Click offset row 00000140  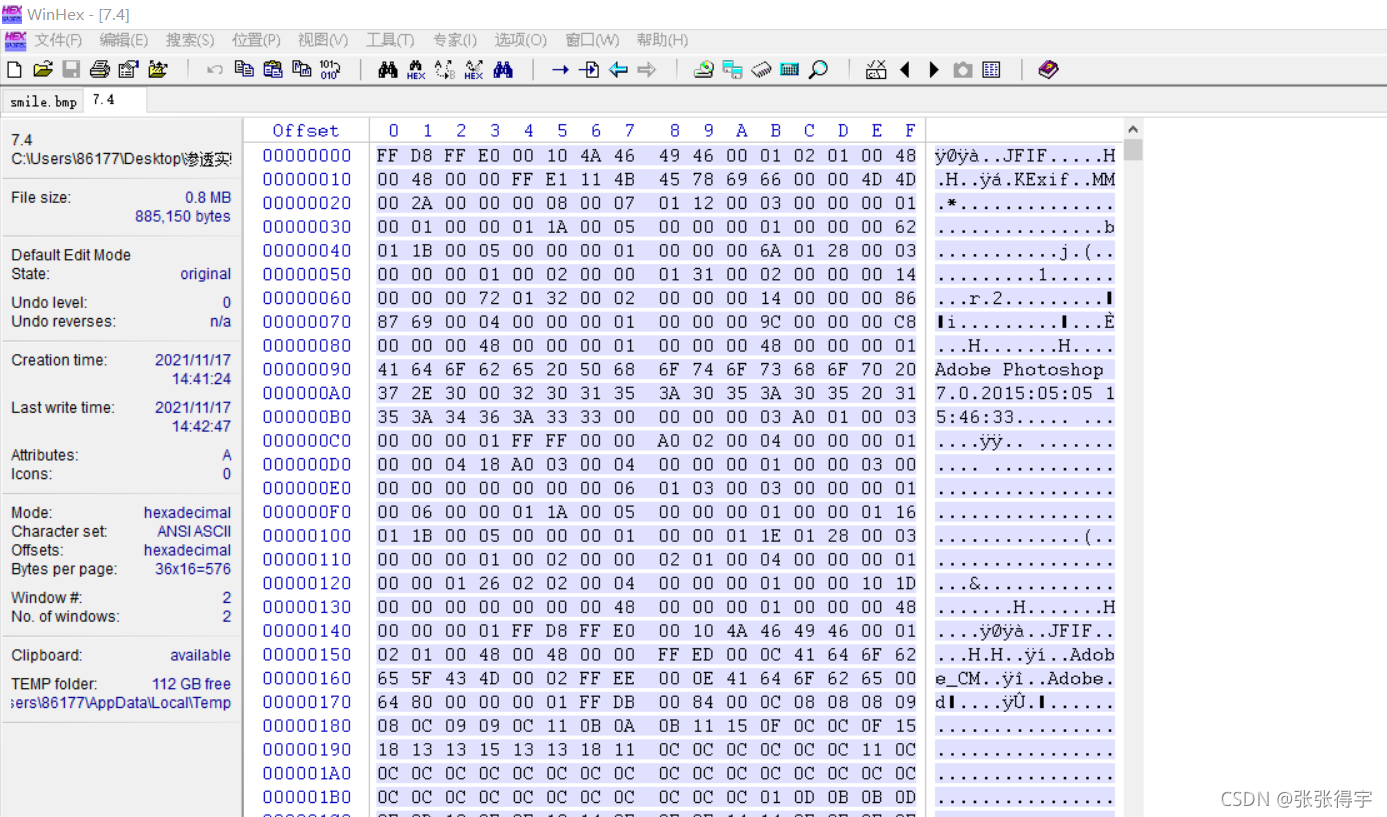[x=307, y=631]
